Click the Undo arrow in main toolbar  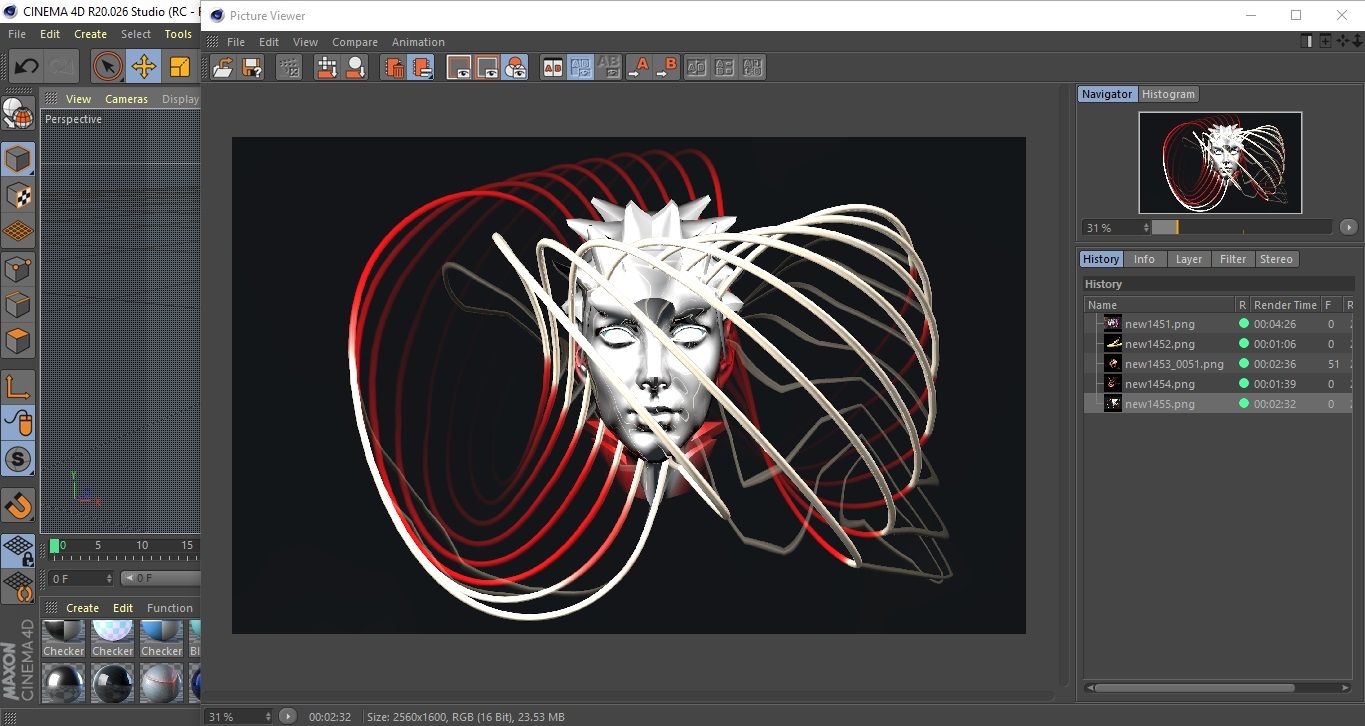[26, 67]
